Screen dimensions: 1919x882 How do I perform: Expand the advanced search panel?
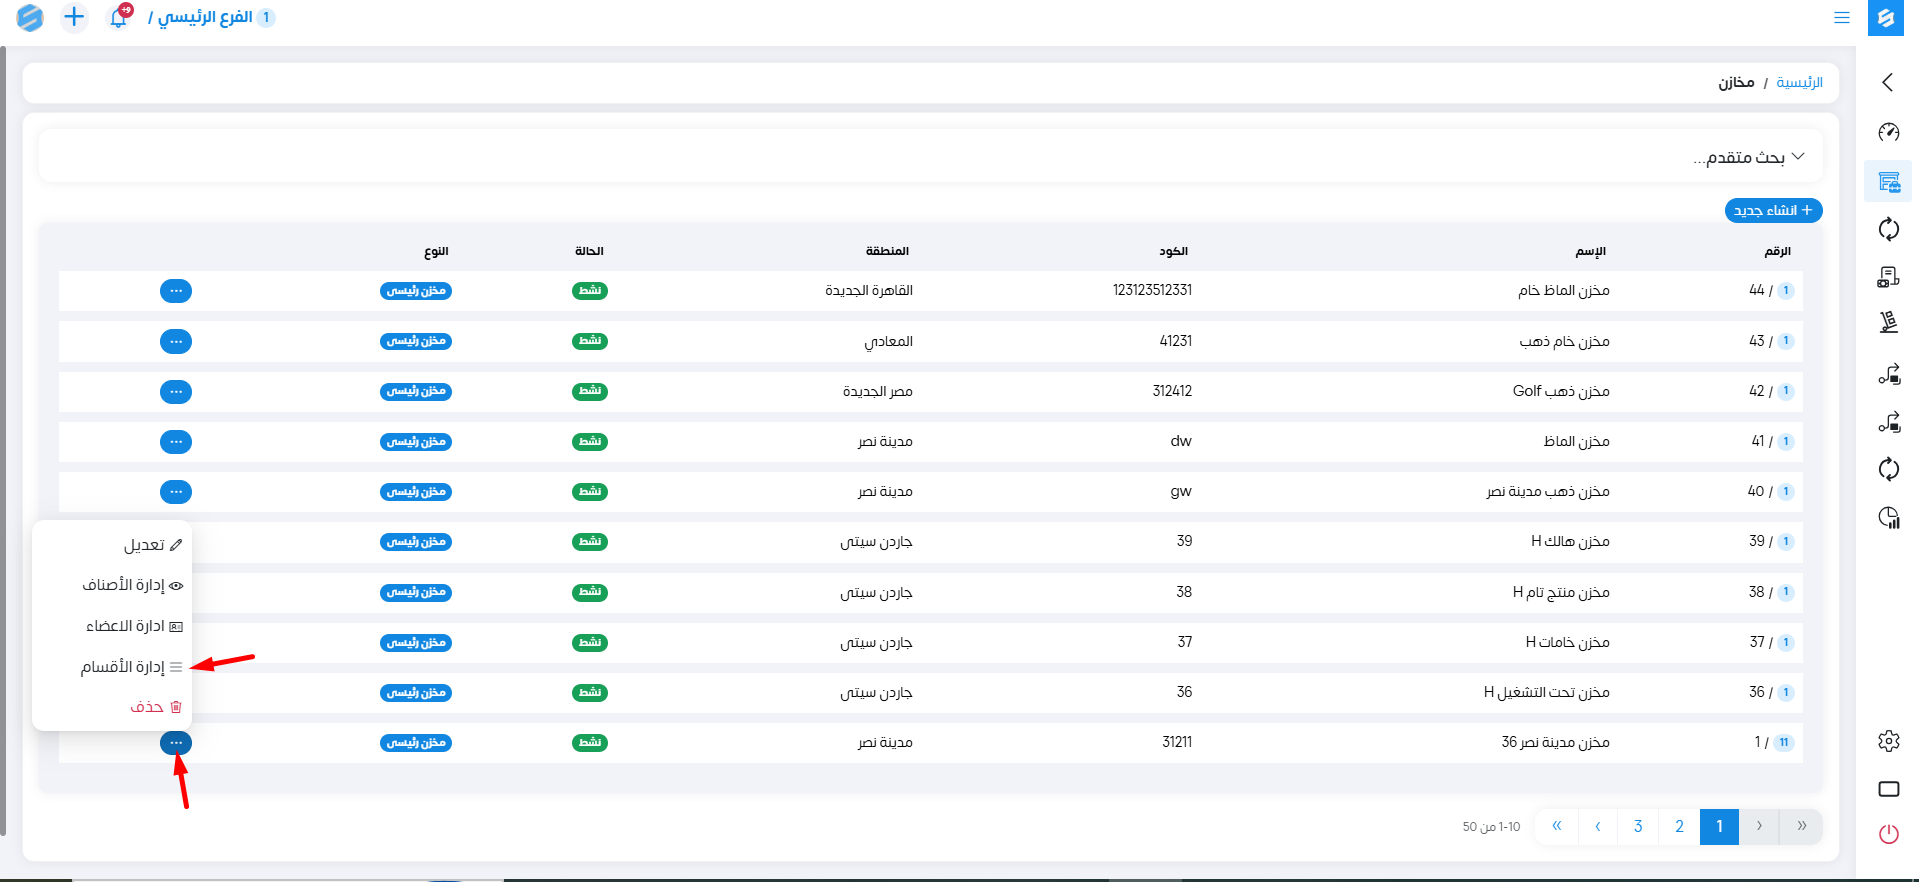pyautogui.click(x=1748, y=157)
